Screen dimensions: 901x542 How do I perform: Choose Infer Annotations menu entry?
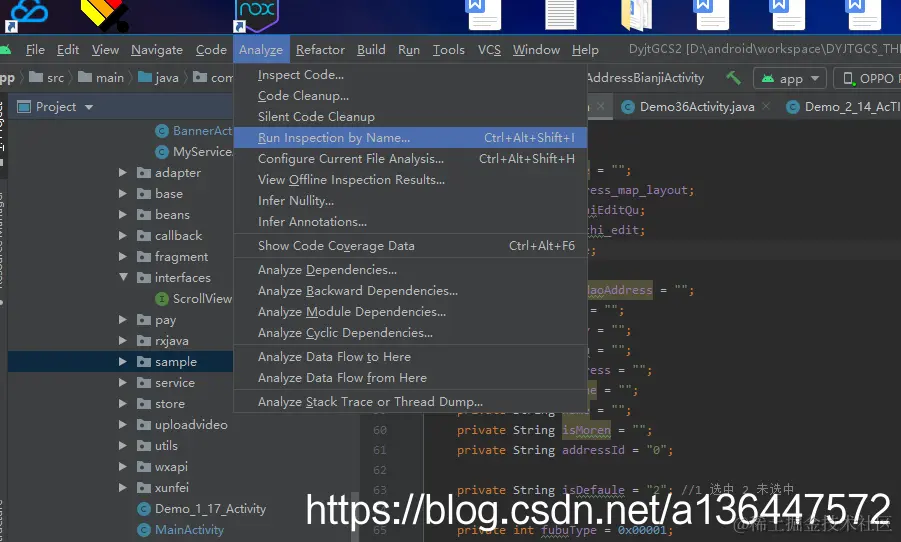tap(410, 222)
